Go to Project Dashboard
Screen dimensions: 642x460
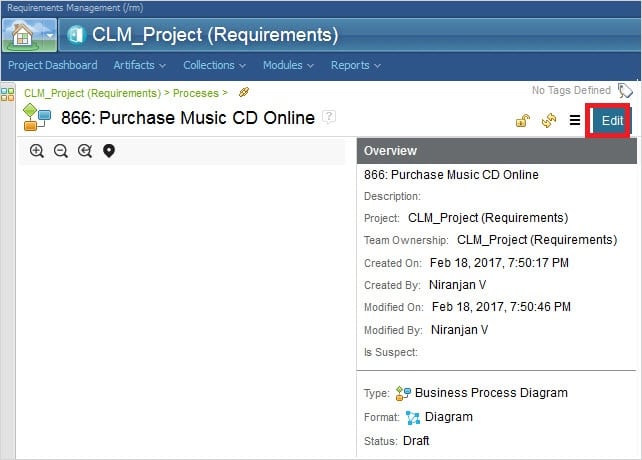pyautogui.click(x=53, y=65)
